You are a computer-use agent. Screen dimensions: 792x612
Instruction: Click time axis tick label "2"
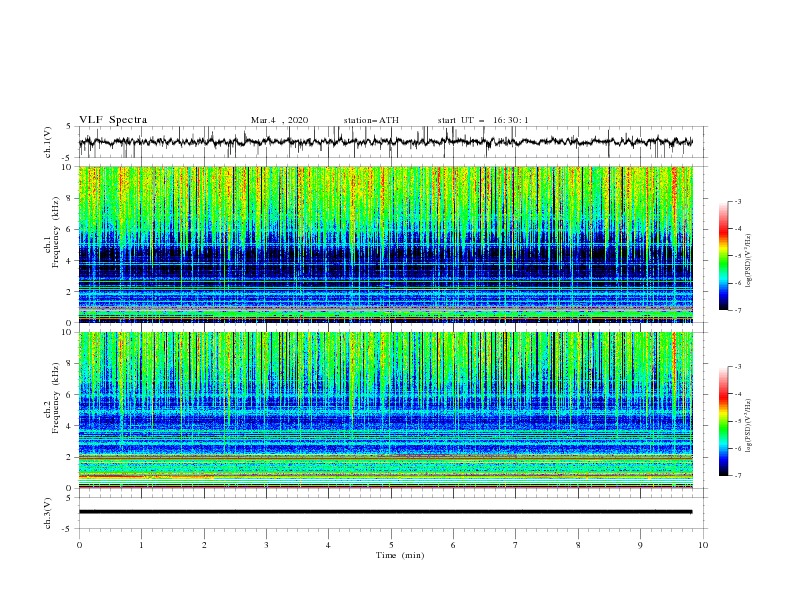[204, 545]
